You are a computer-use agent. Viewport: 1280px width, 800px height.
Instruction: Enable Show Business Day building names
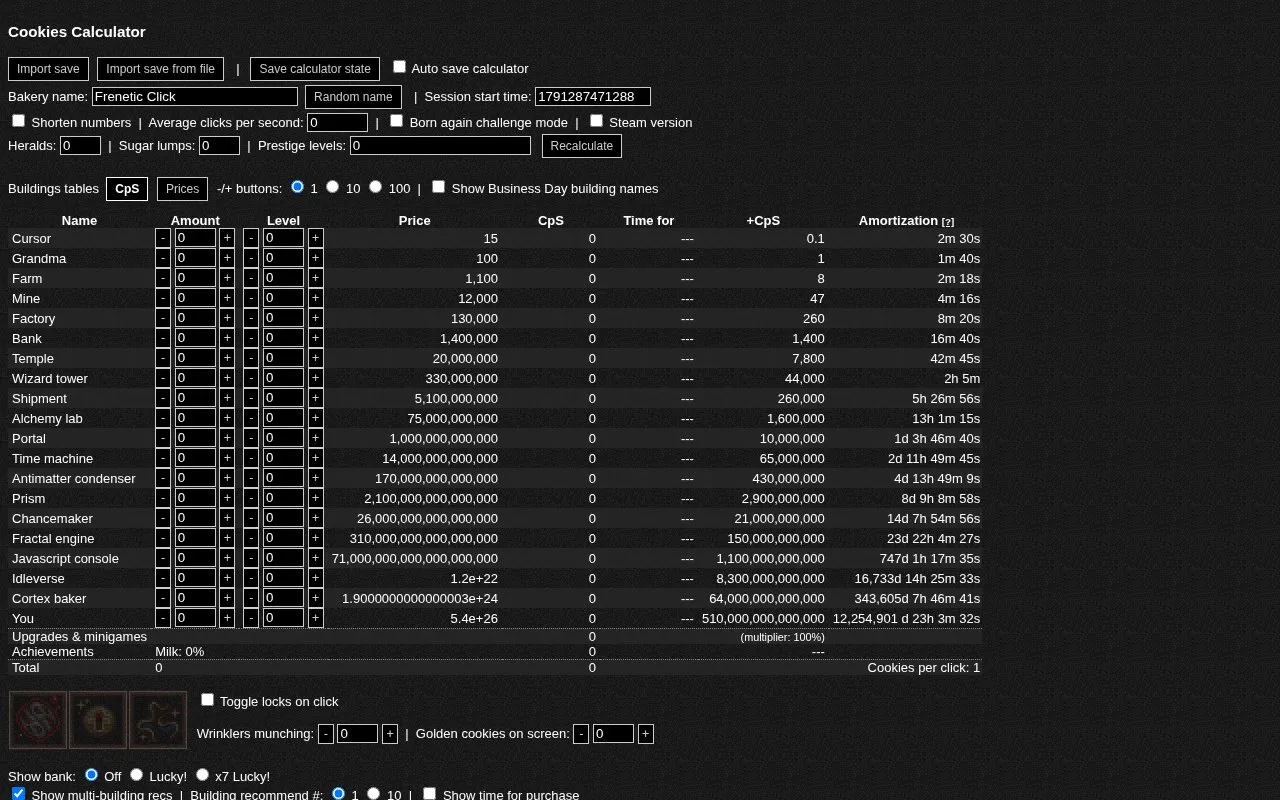click(x=439, y=187)
